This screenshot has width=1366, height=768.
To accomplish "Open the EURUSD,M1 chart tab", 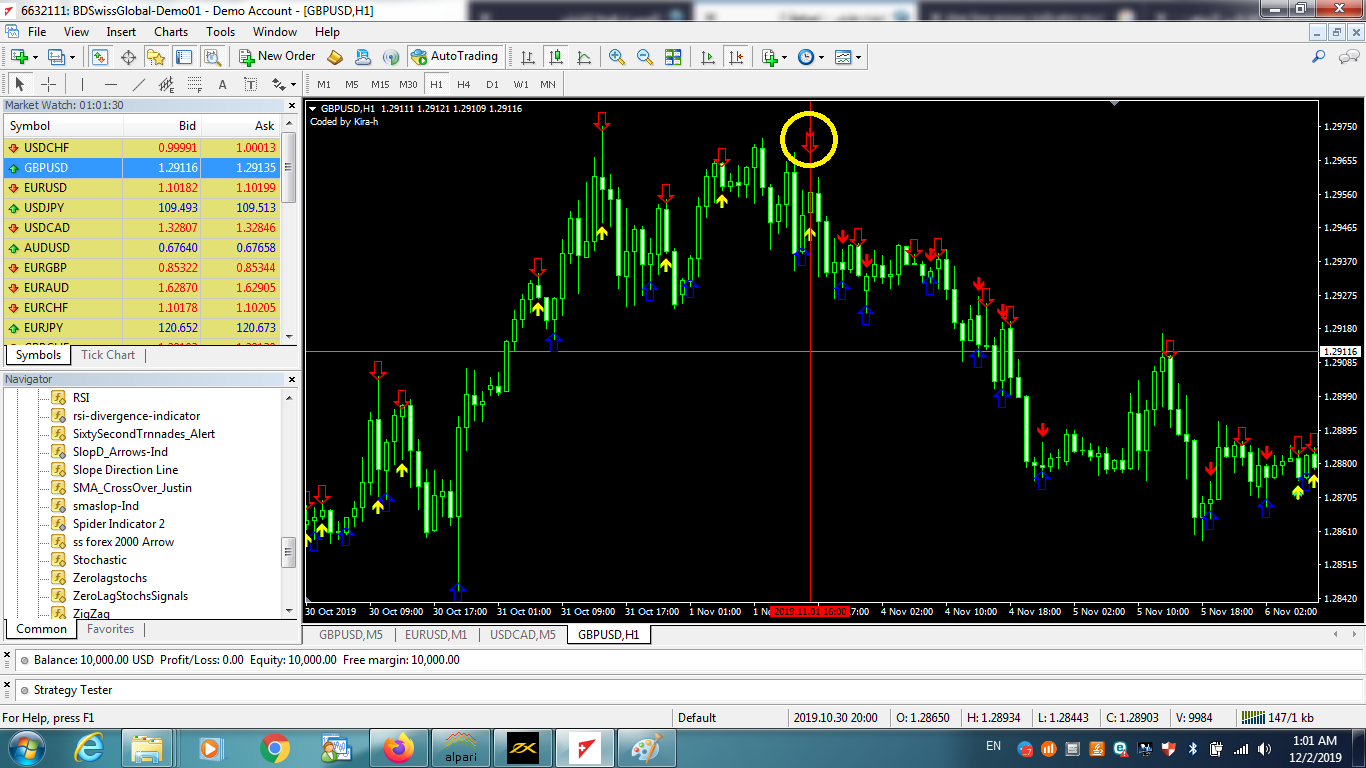I will (x=436, y=634).
